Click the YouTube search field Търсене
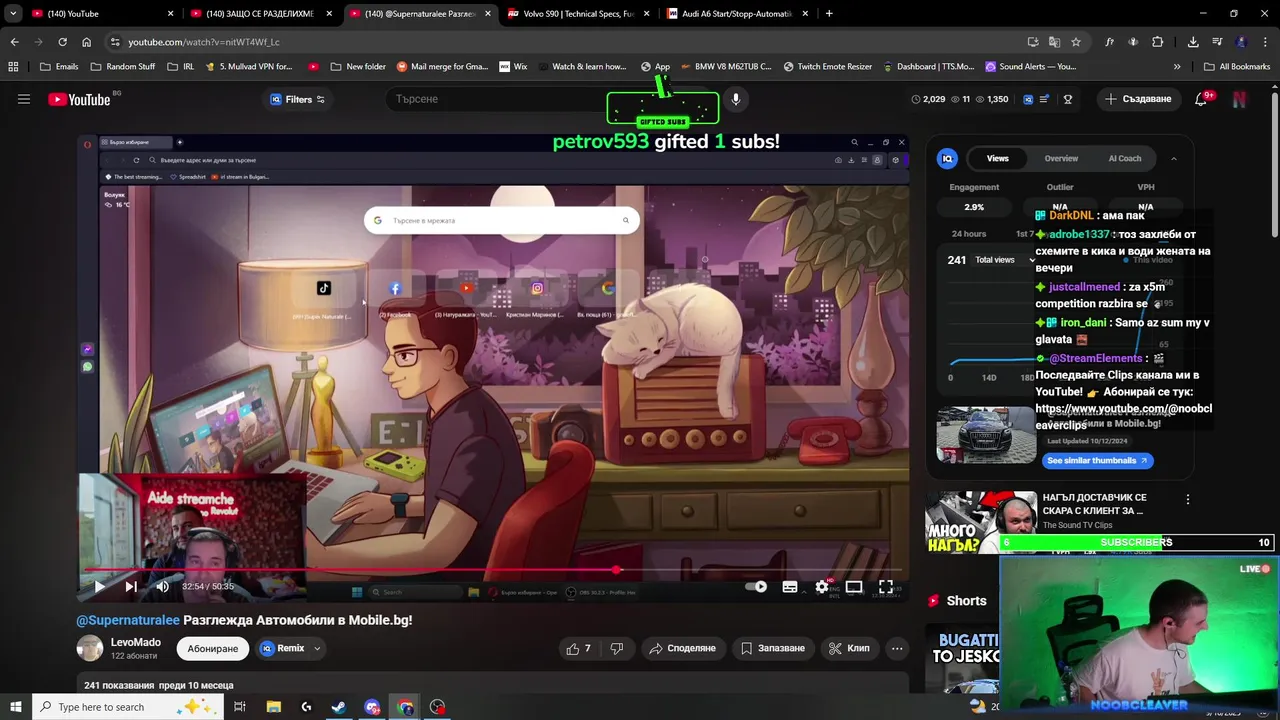The width and height of the screenshot is (1280, 720). point(495,99)
